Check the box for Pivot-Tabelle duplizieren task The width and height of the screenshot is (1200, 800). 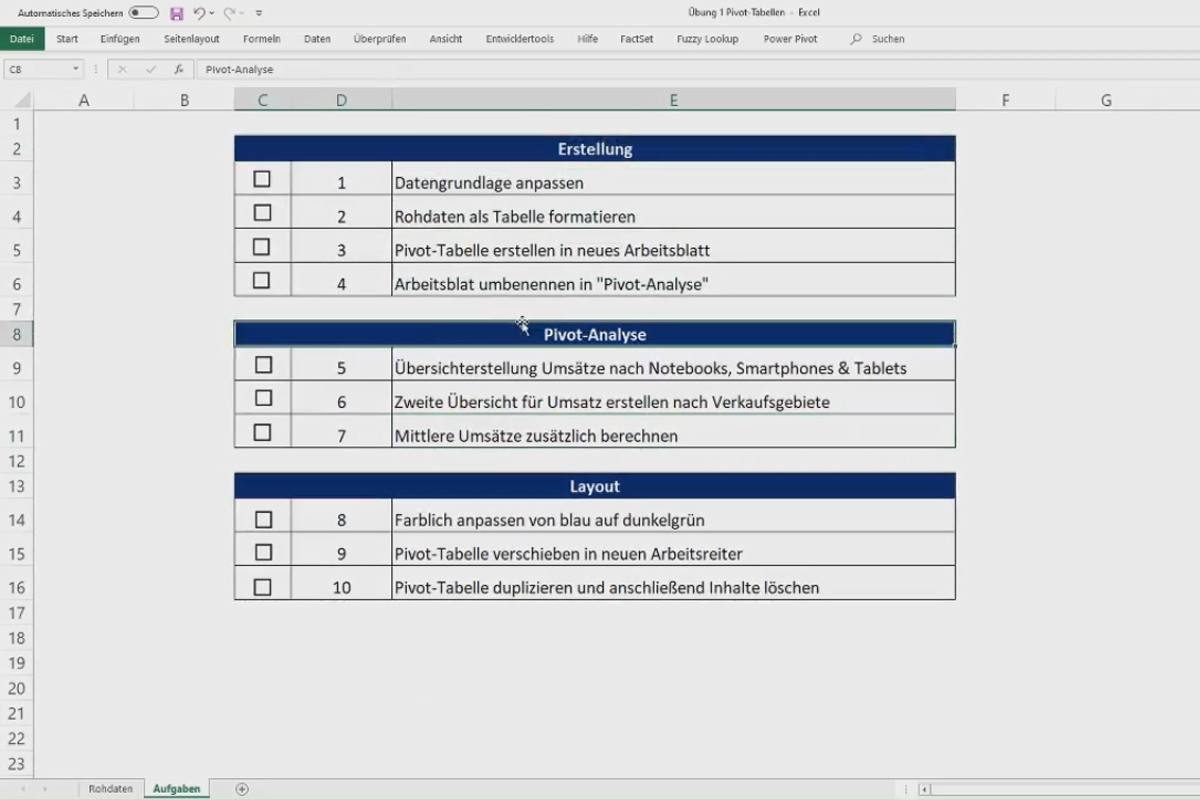262,588
